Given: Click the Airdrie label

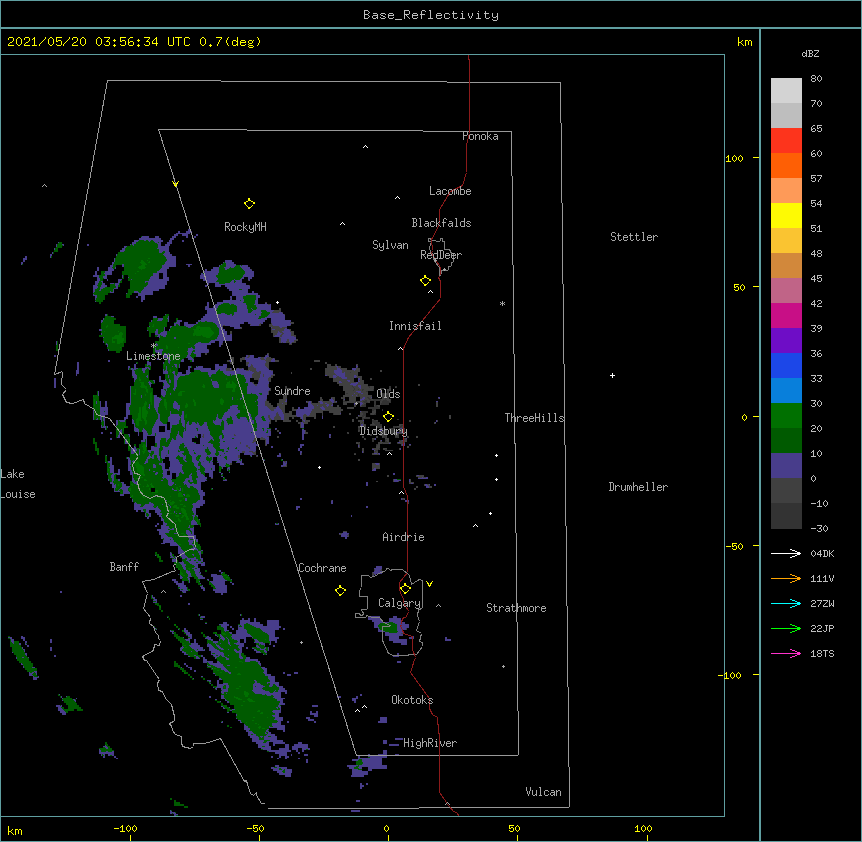Looking at the screenshot, I should tap(403, 537).
